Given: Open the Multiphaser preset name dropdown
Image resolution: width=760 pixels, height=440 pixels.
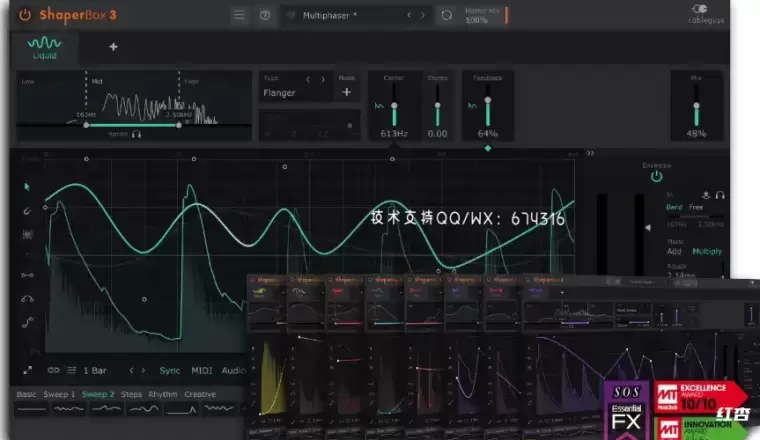Looking at the screenshot, I should pyautogui.click(x=330, y=16).
